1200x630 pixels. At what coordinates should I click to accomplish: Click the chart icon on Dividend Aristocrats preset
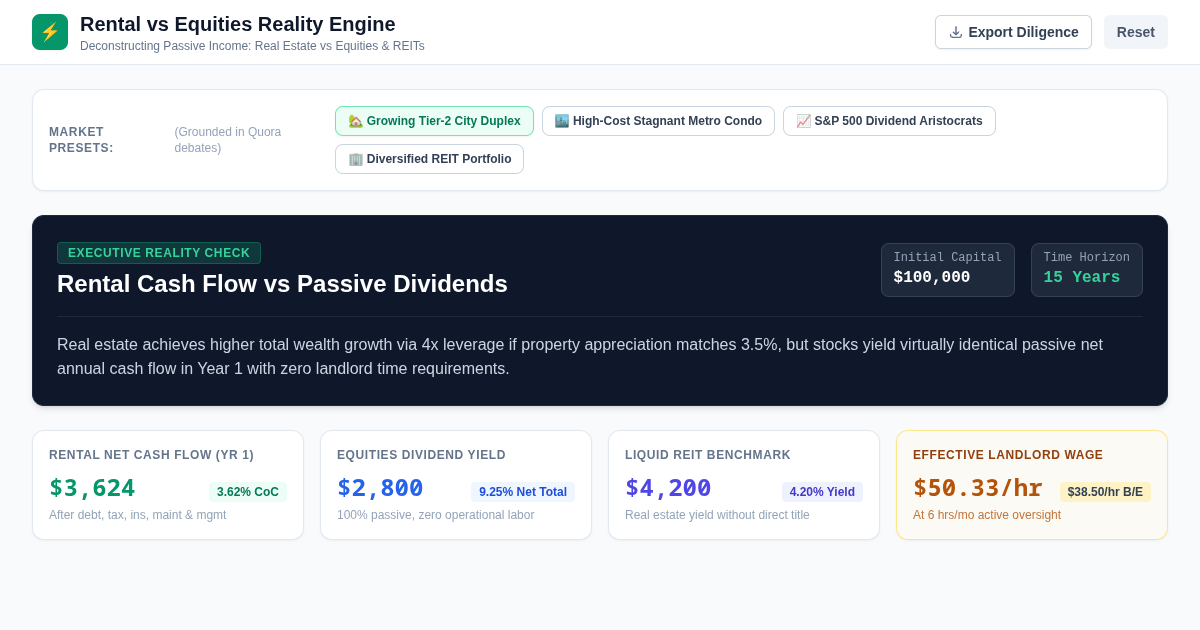pos(803,121)
